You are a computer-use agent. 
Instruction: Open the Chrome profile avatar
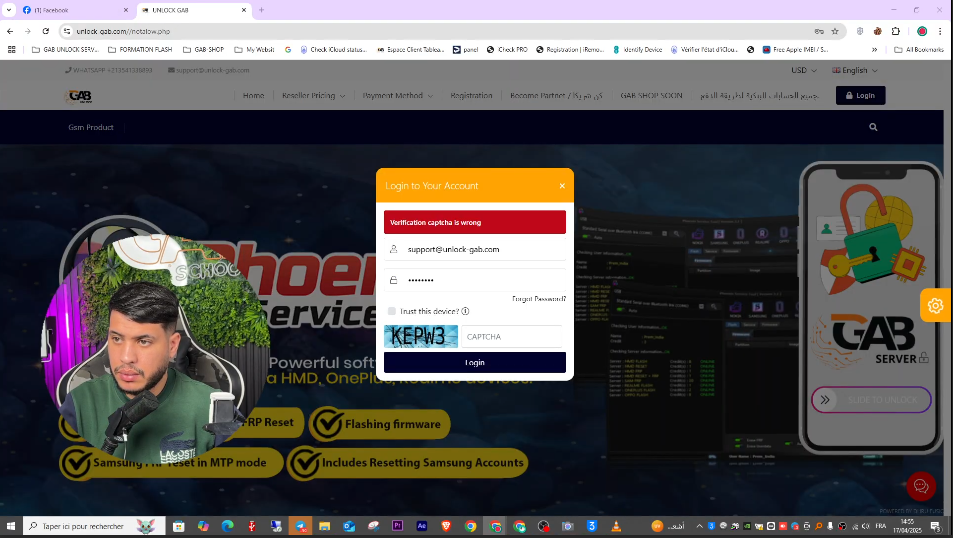coord(922,31)
